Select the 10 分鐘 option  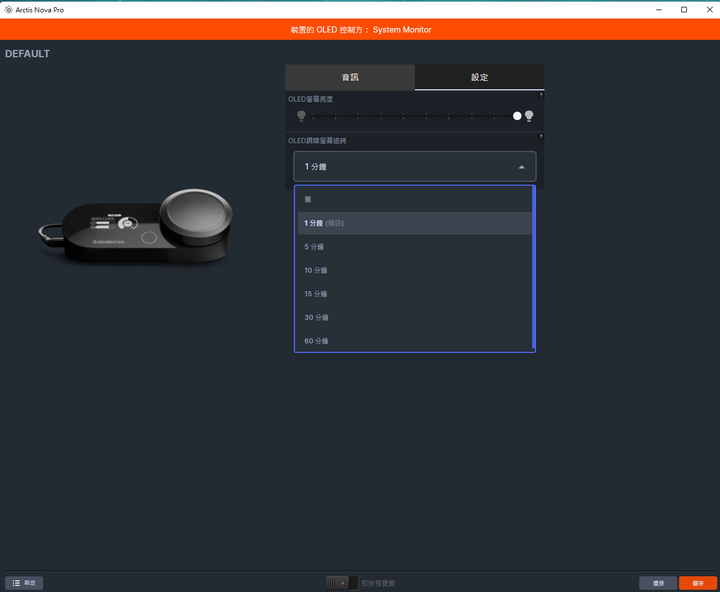coord(415,270)
